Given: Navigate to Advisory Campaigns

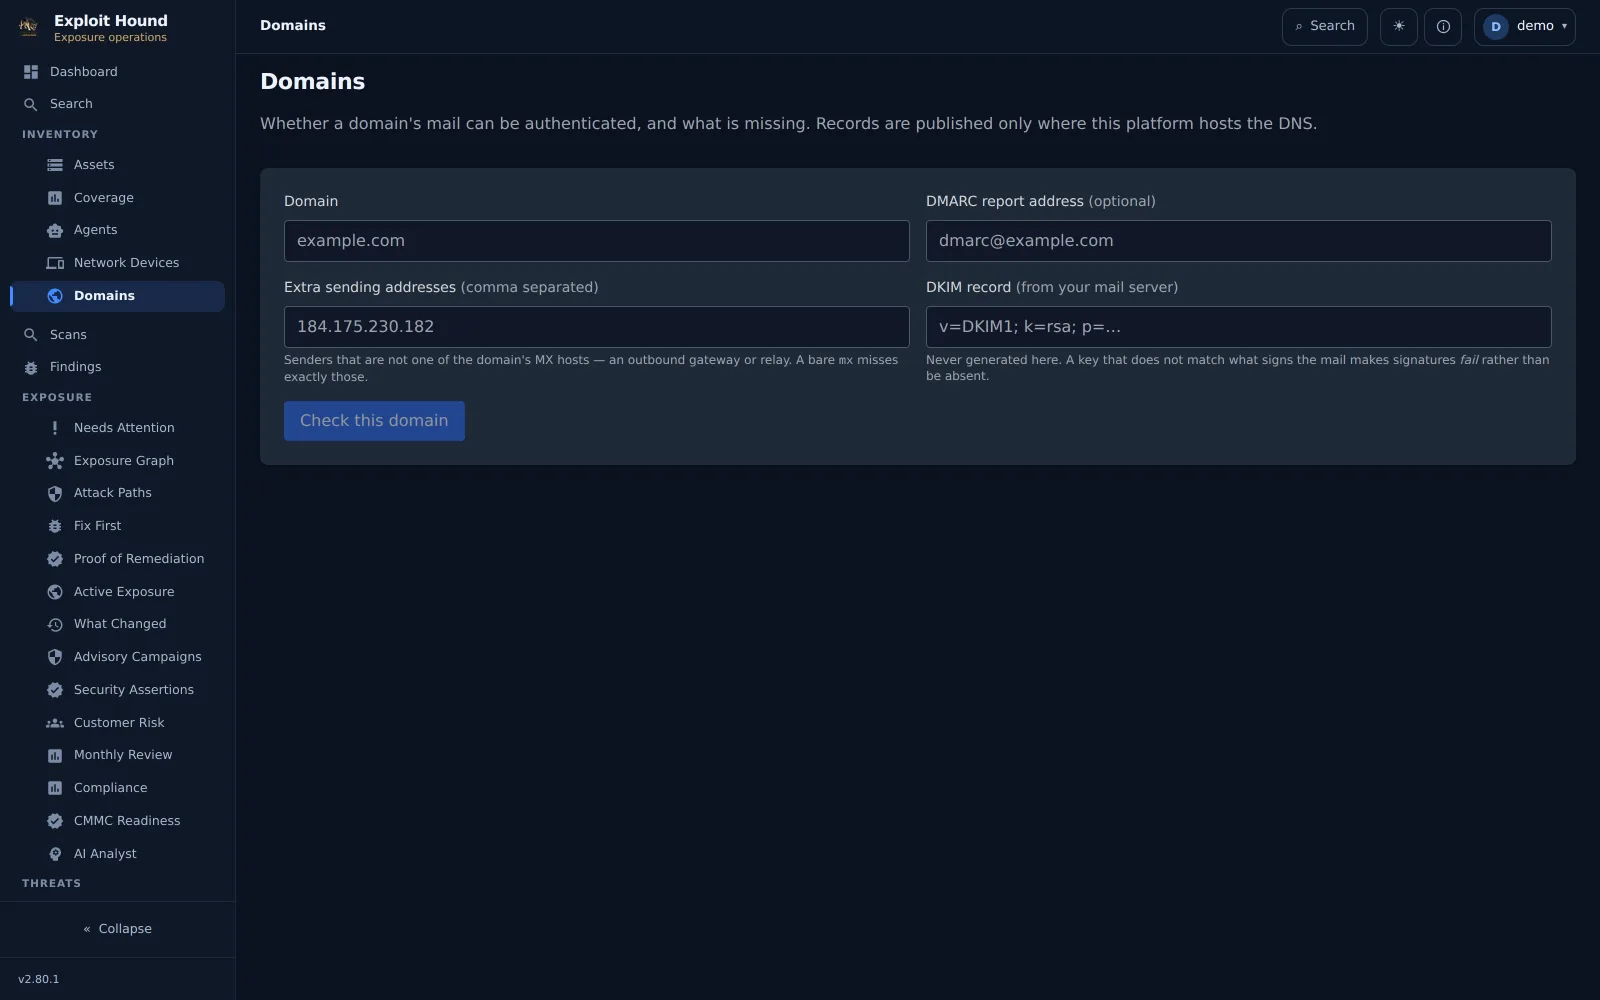Looking at the screenshot, I should pos(117,657).
